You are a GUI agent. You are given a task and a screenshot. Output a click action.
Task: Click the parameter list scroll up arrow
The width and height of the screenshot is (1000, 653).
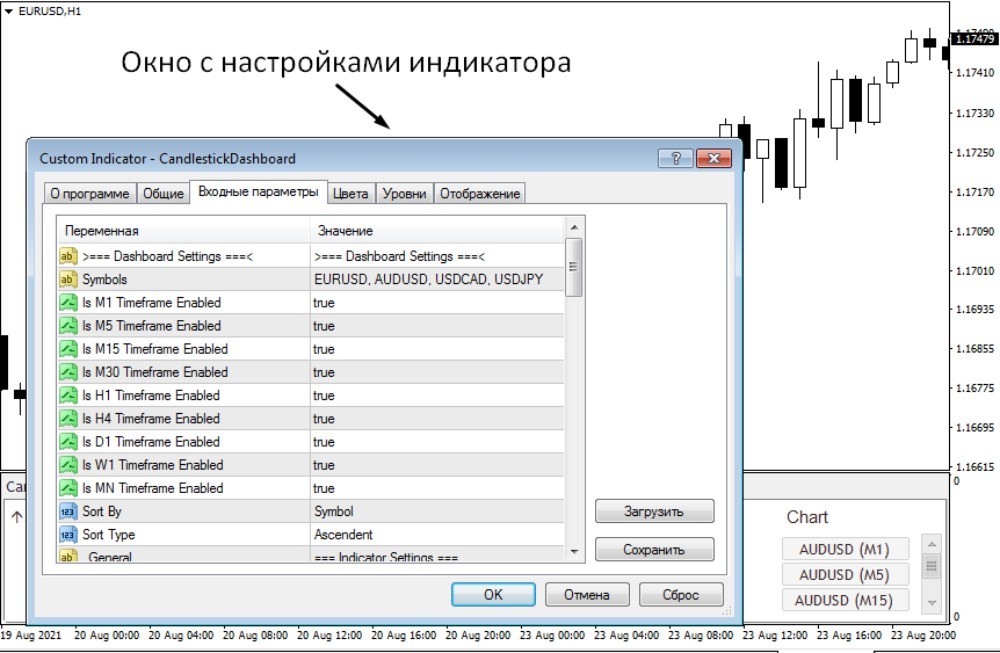click(x=574, y=228)
